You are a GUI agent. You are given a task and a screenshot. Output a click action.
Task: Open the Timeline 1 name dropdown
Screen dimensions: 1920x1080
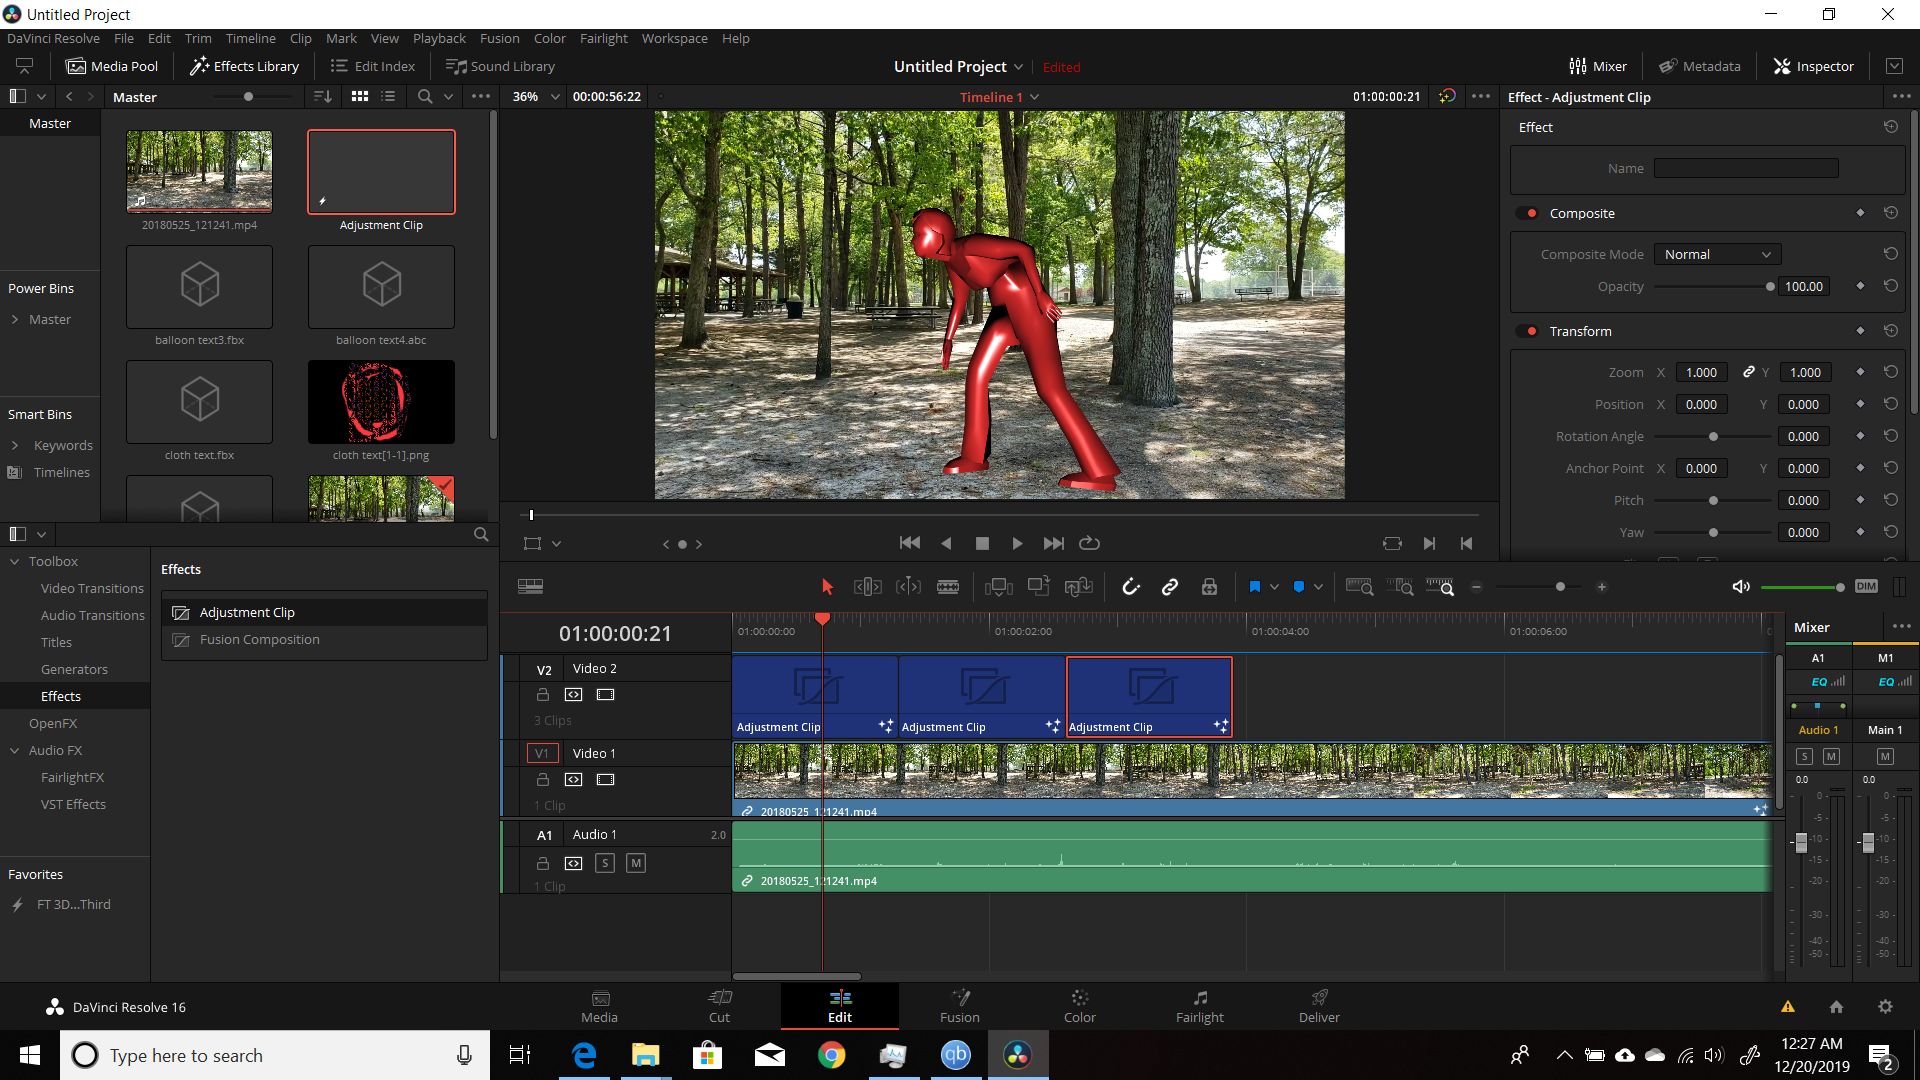(1000, 97)
